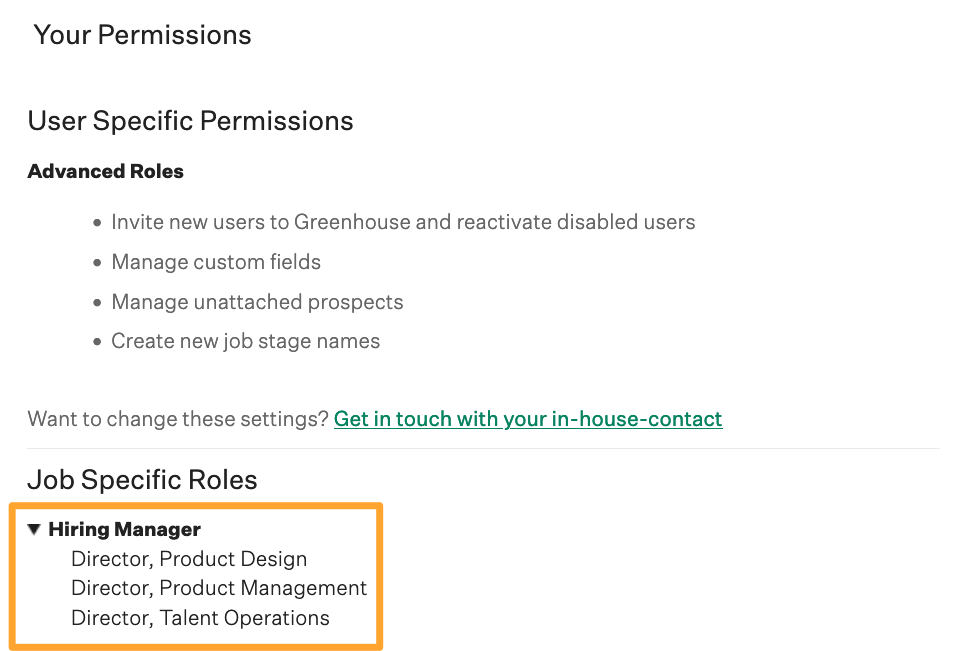The width and height of the screenshot is (975, 651).
Task: Select Director, Product Management job
Action: (x=218, y=588)
